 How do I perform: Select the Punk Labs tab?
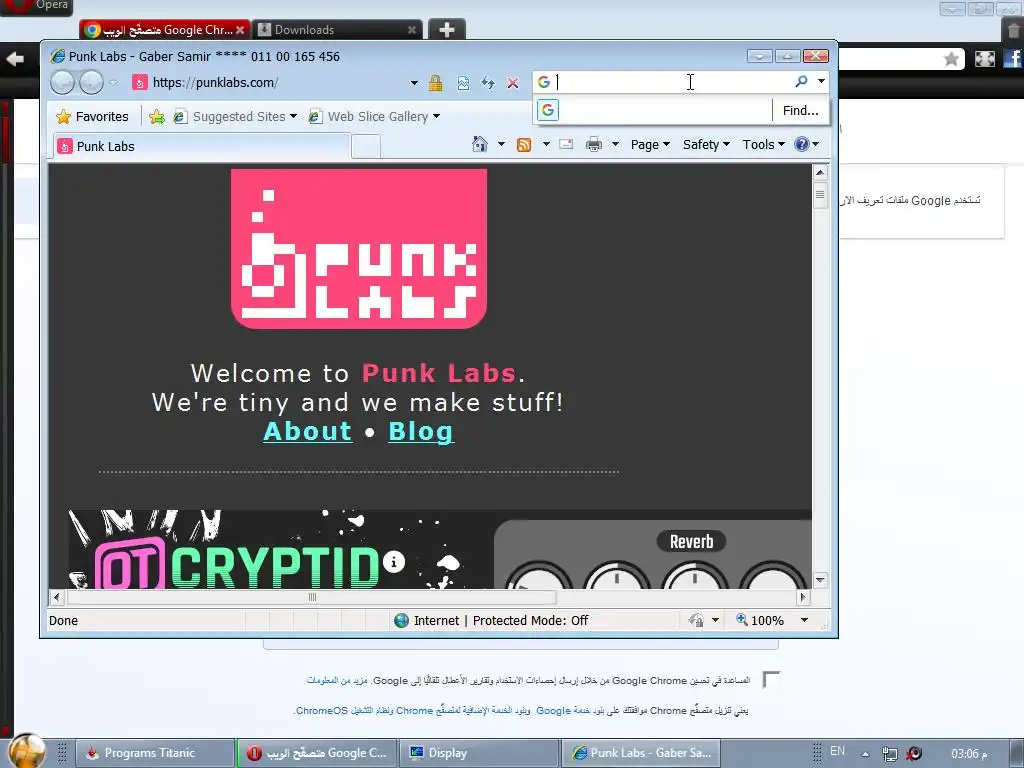click(202, 146)
